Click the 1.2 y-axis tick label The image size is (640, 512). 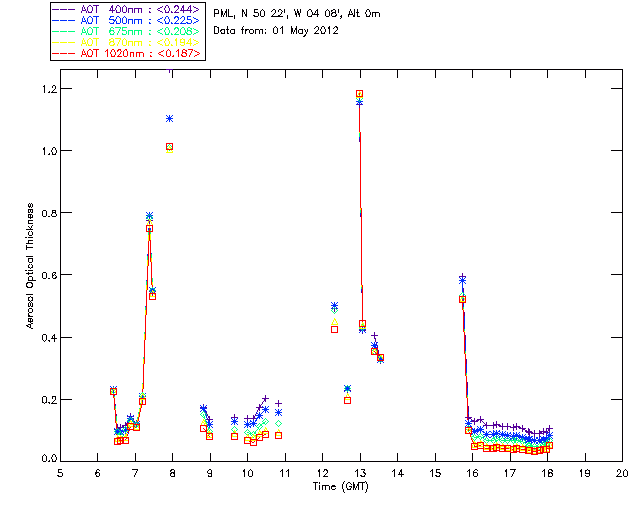point(49,89)
